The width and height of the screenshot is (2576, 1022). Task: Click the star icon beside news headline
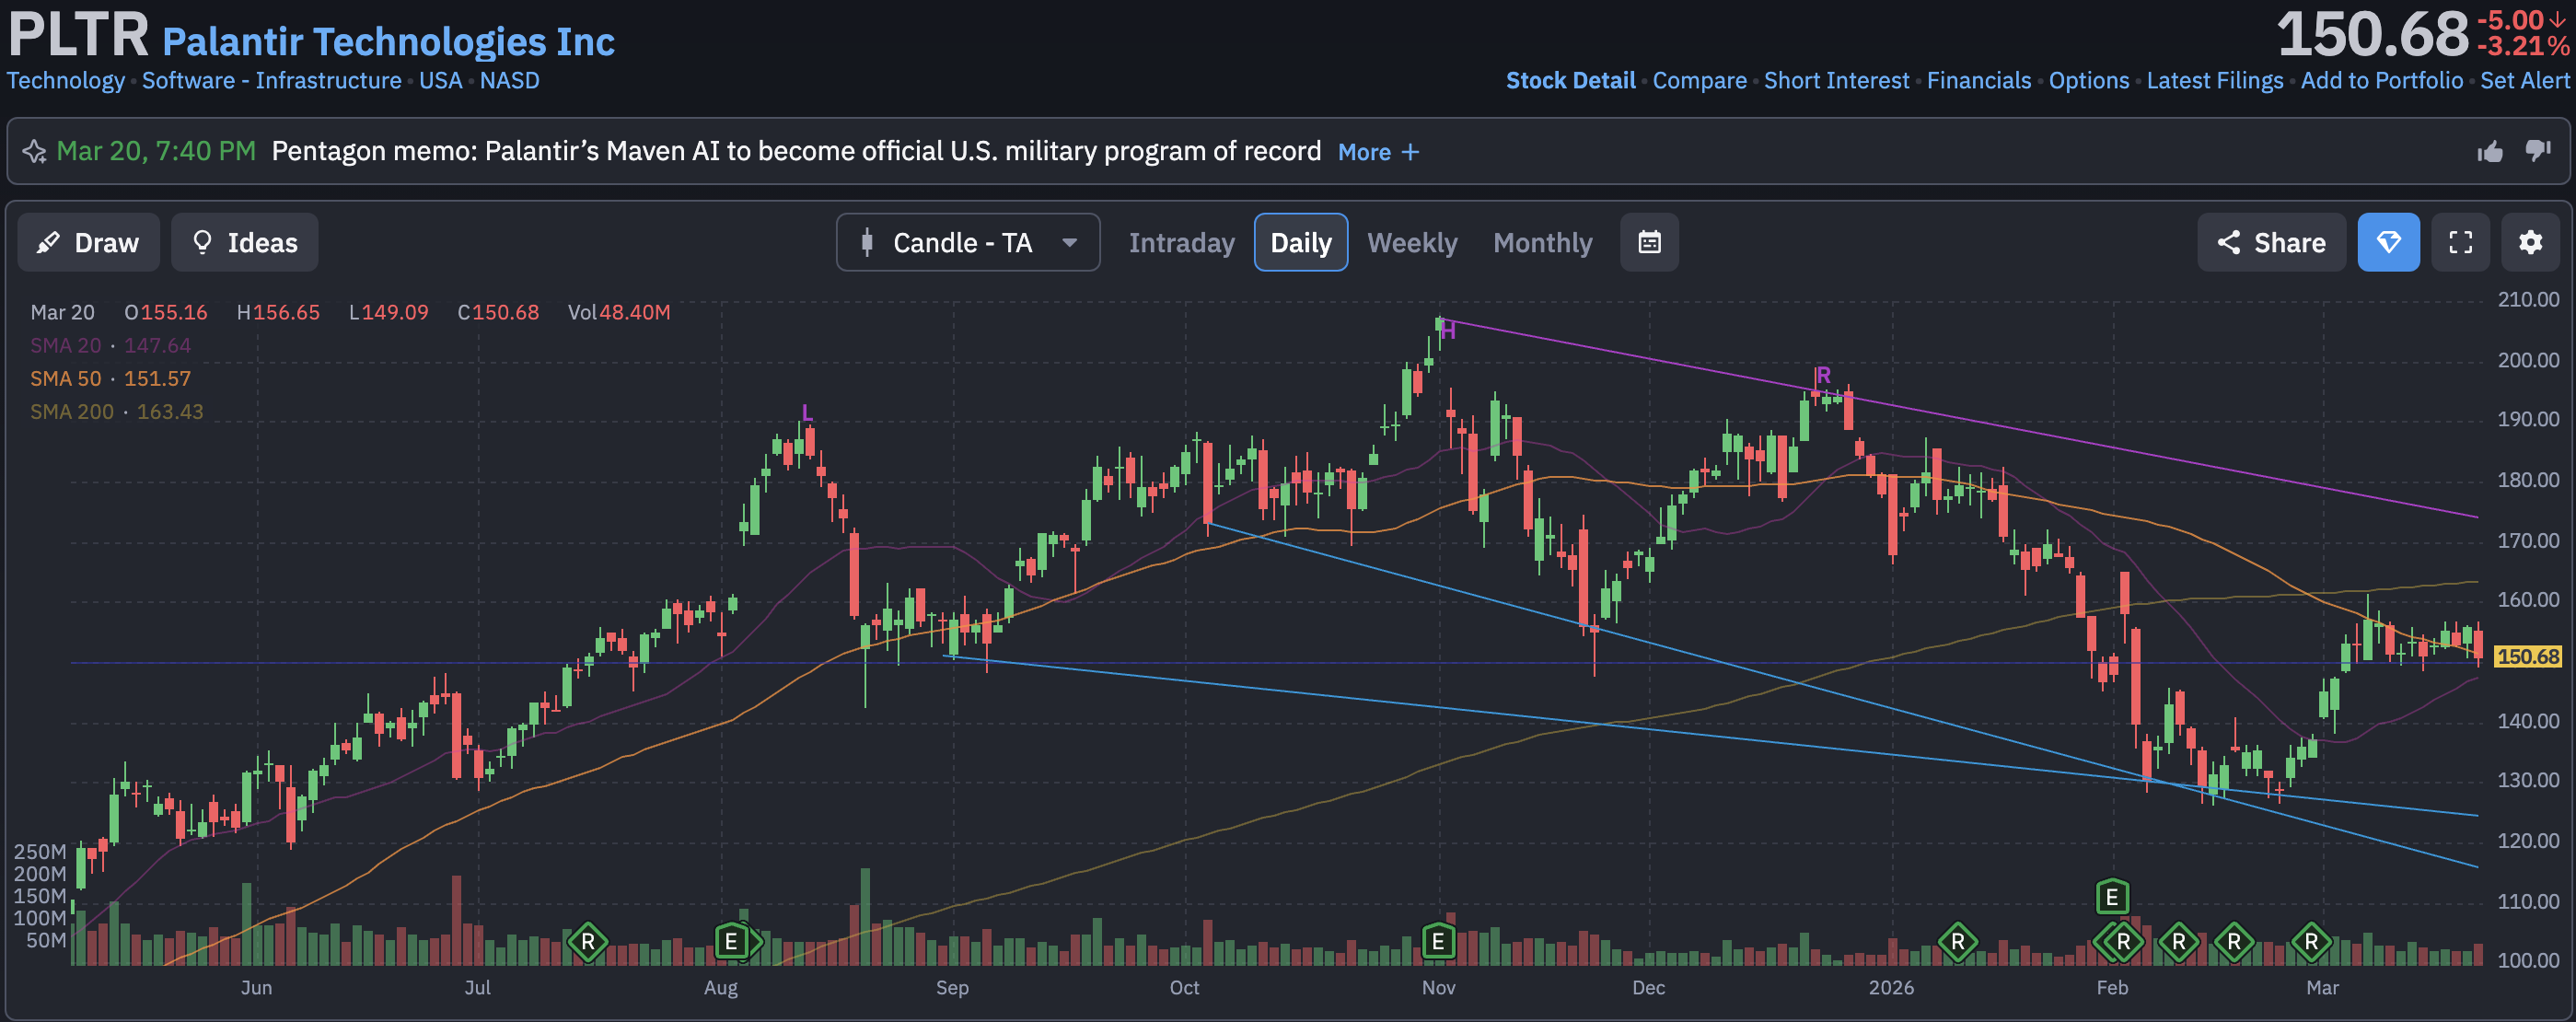coord(34,151)
